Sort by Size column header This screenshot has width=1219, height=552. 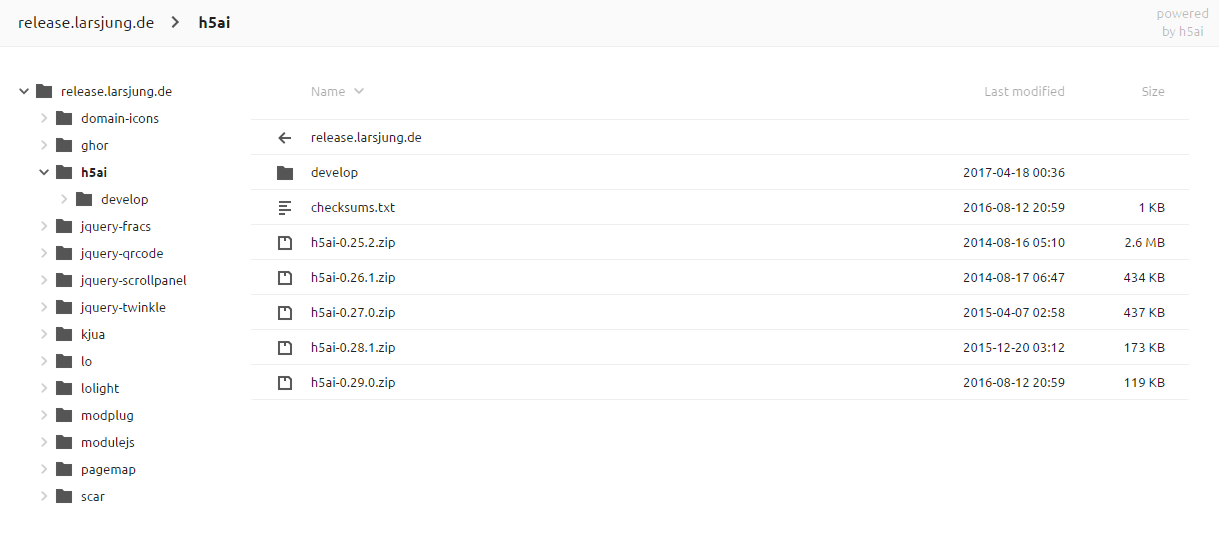(x=1153, y=92)
